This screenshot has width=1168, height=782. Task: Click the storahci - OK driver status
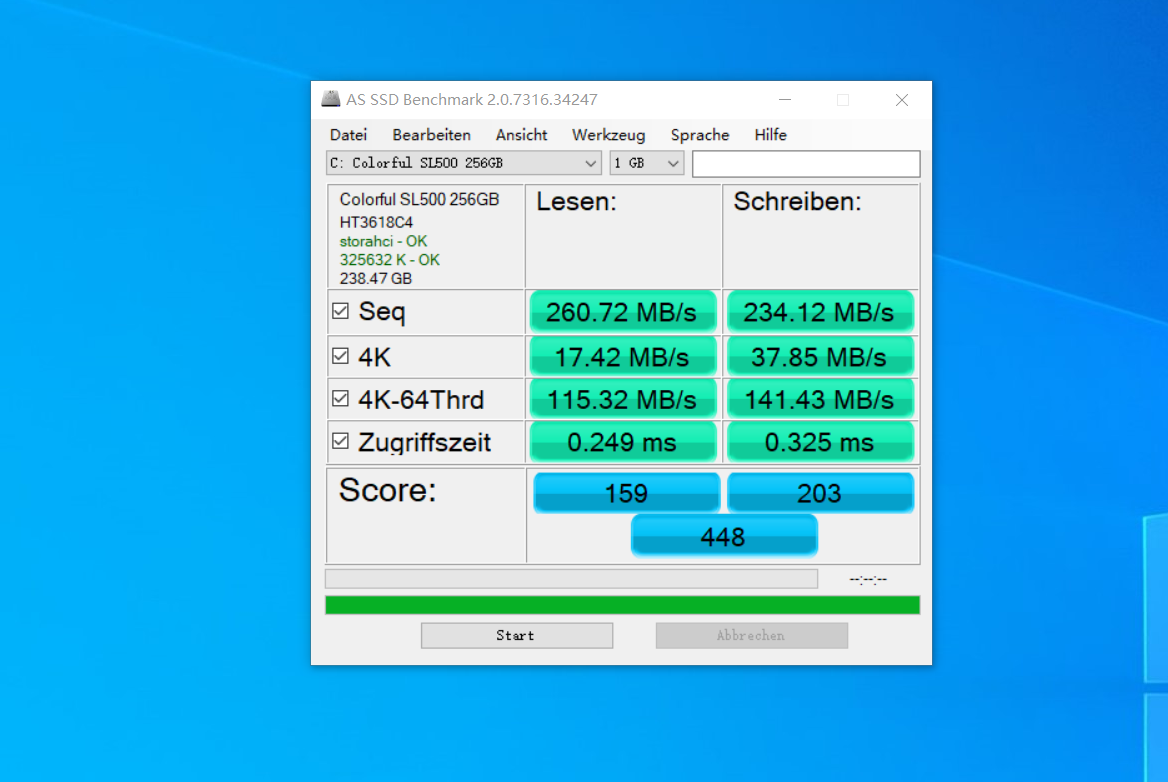(384, 241)
